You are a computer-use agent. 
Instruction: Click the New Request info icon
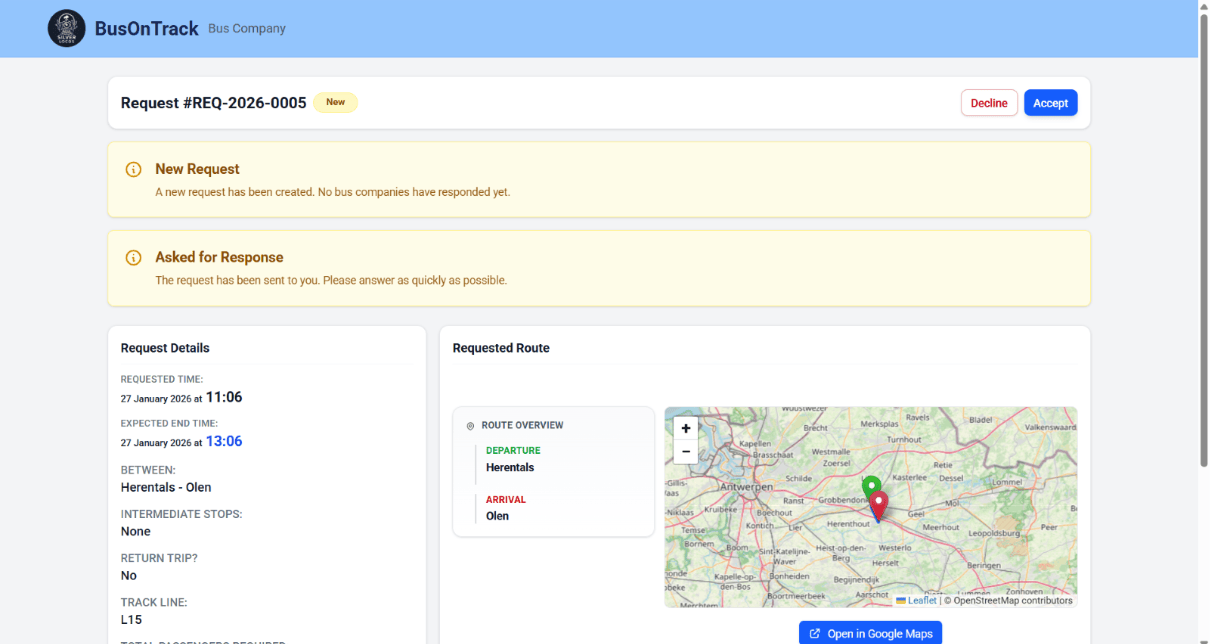(133, 169)
